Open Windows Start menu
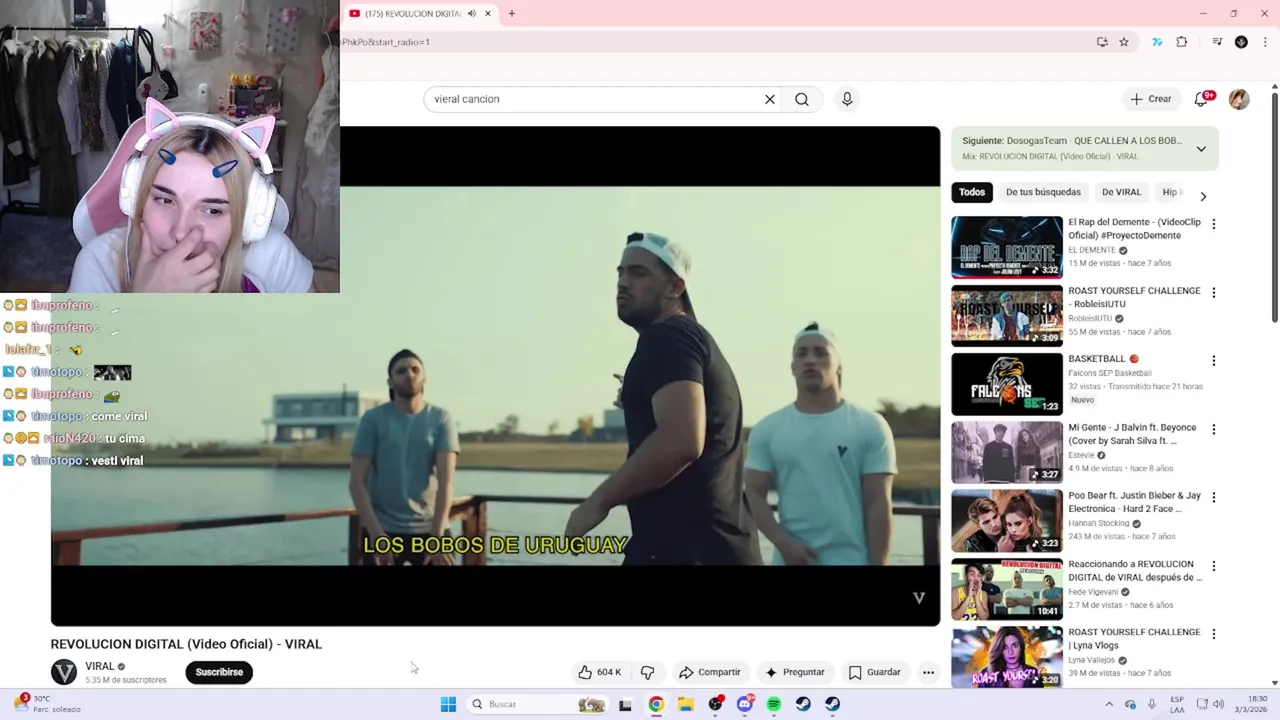The width and height of the screenshot is (1280, 720). pyautogui.click(x=448, y=704)
